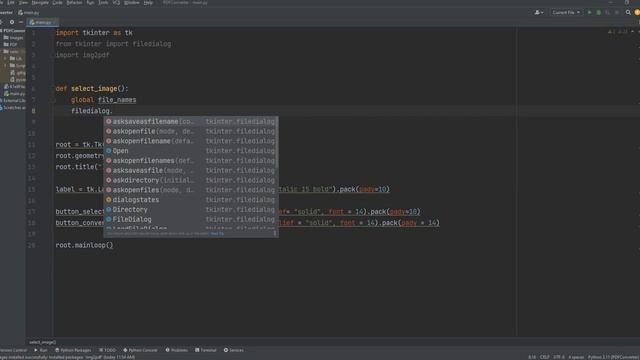The width and height of the screenshot is (640, 360).
Task: Click main.py in the navigation breadcrumb
Action: [29, 13]
